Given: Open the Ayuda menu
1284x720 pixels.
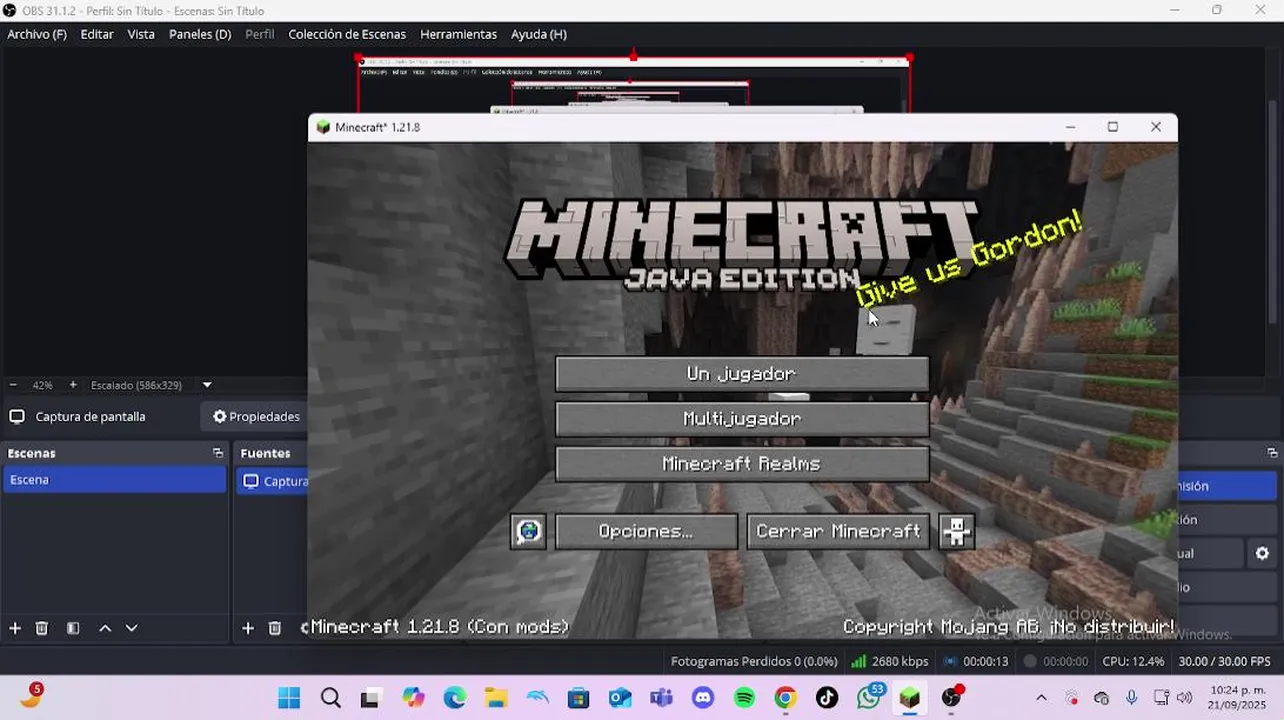Looking at the screenshot, I should click(539, 34).
